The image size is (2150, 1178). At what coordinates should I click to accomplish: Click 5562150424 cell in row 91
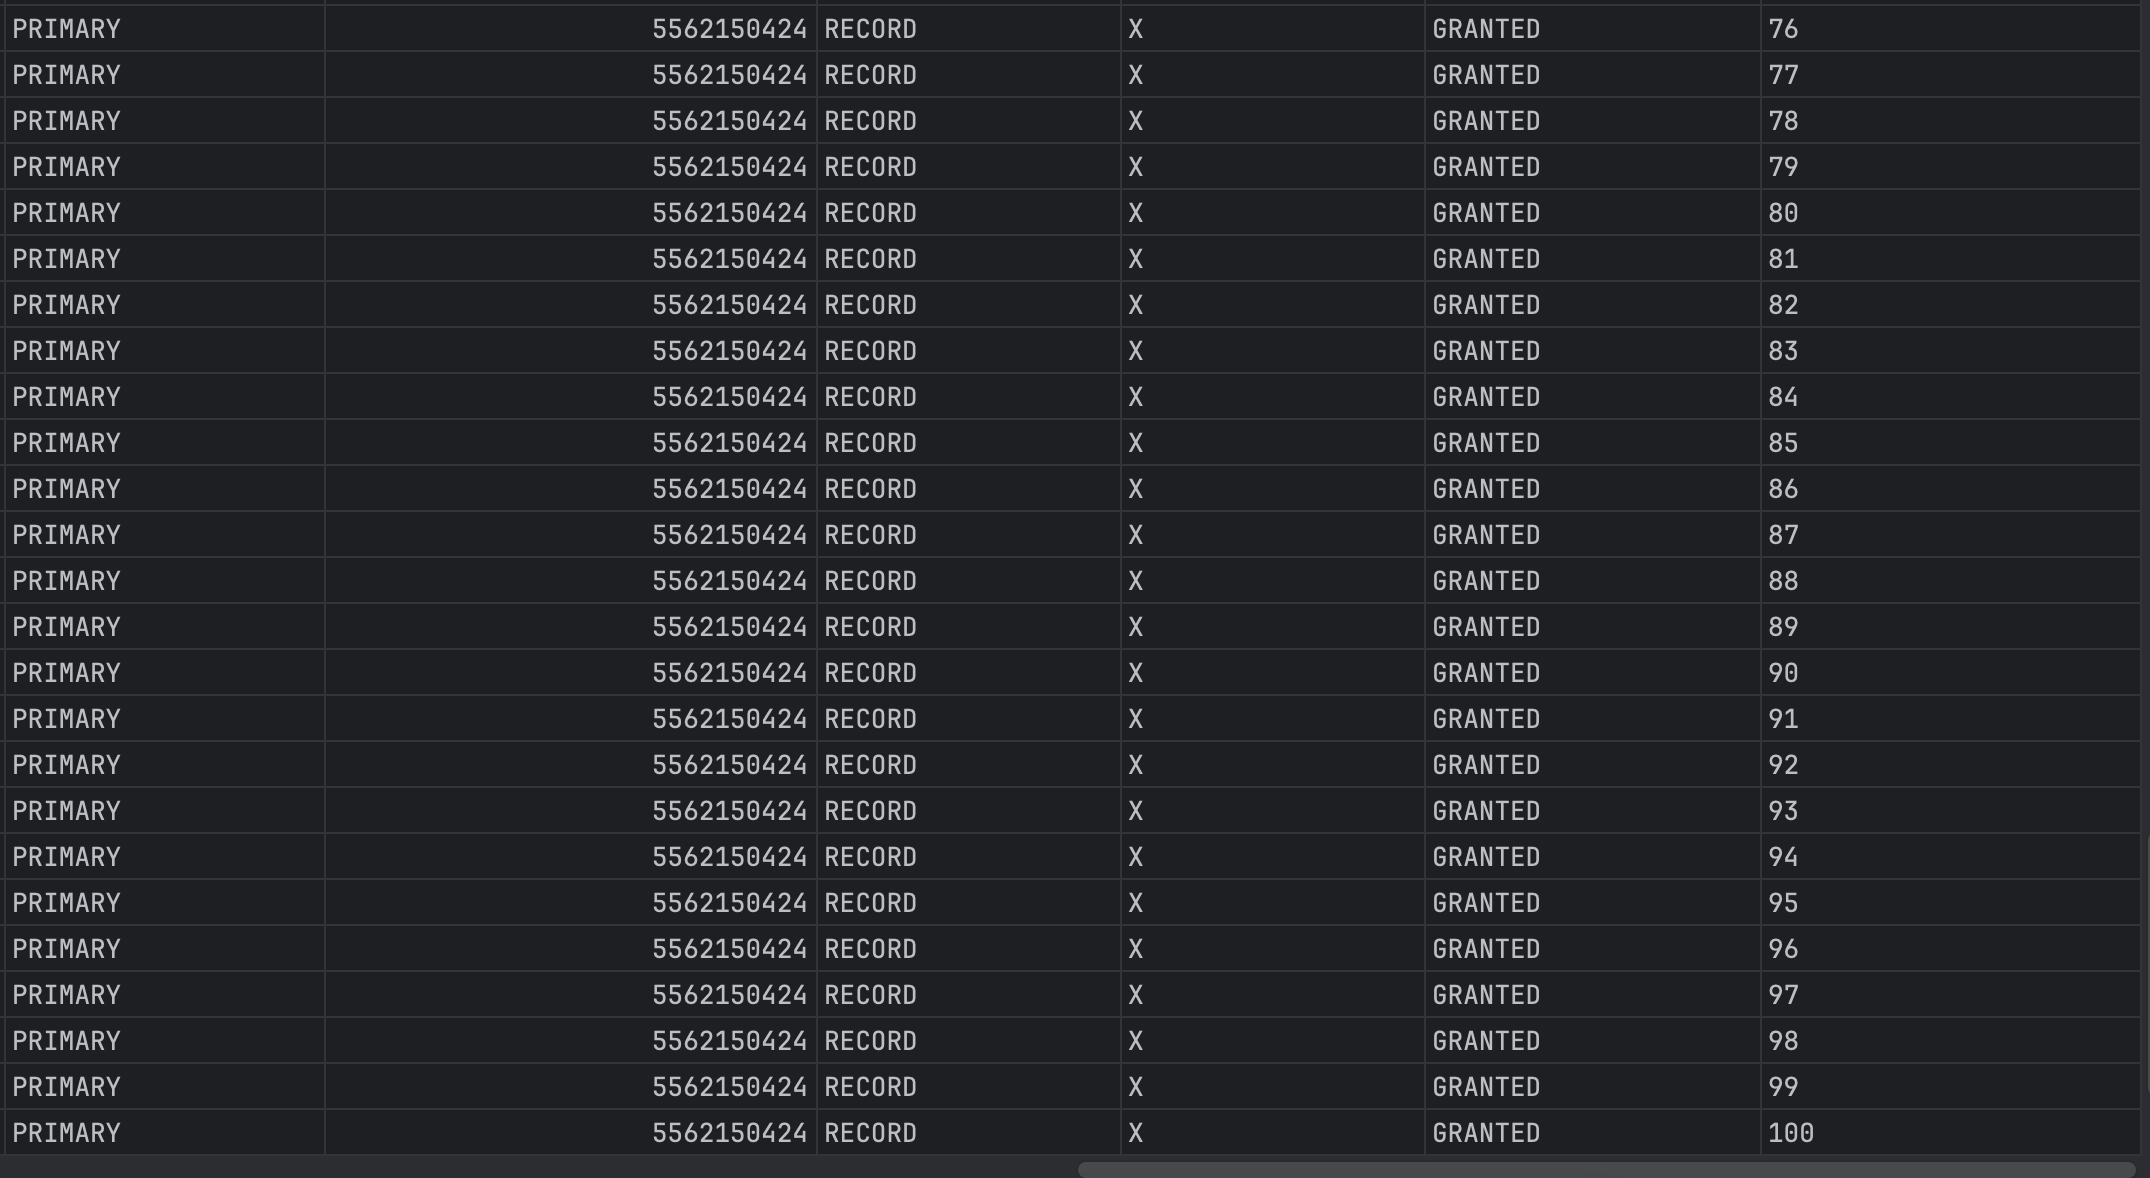[729, 719]
